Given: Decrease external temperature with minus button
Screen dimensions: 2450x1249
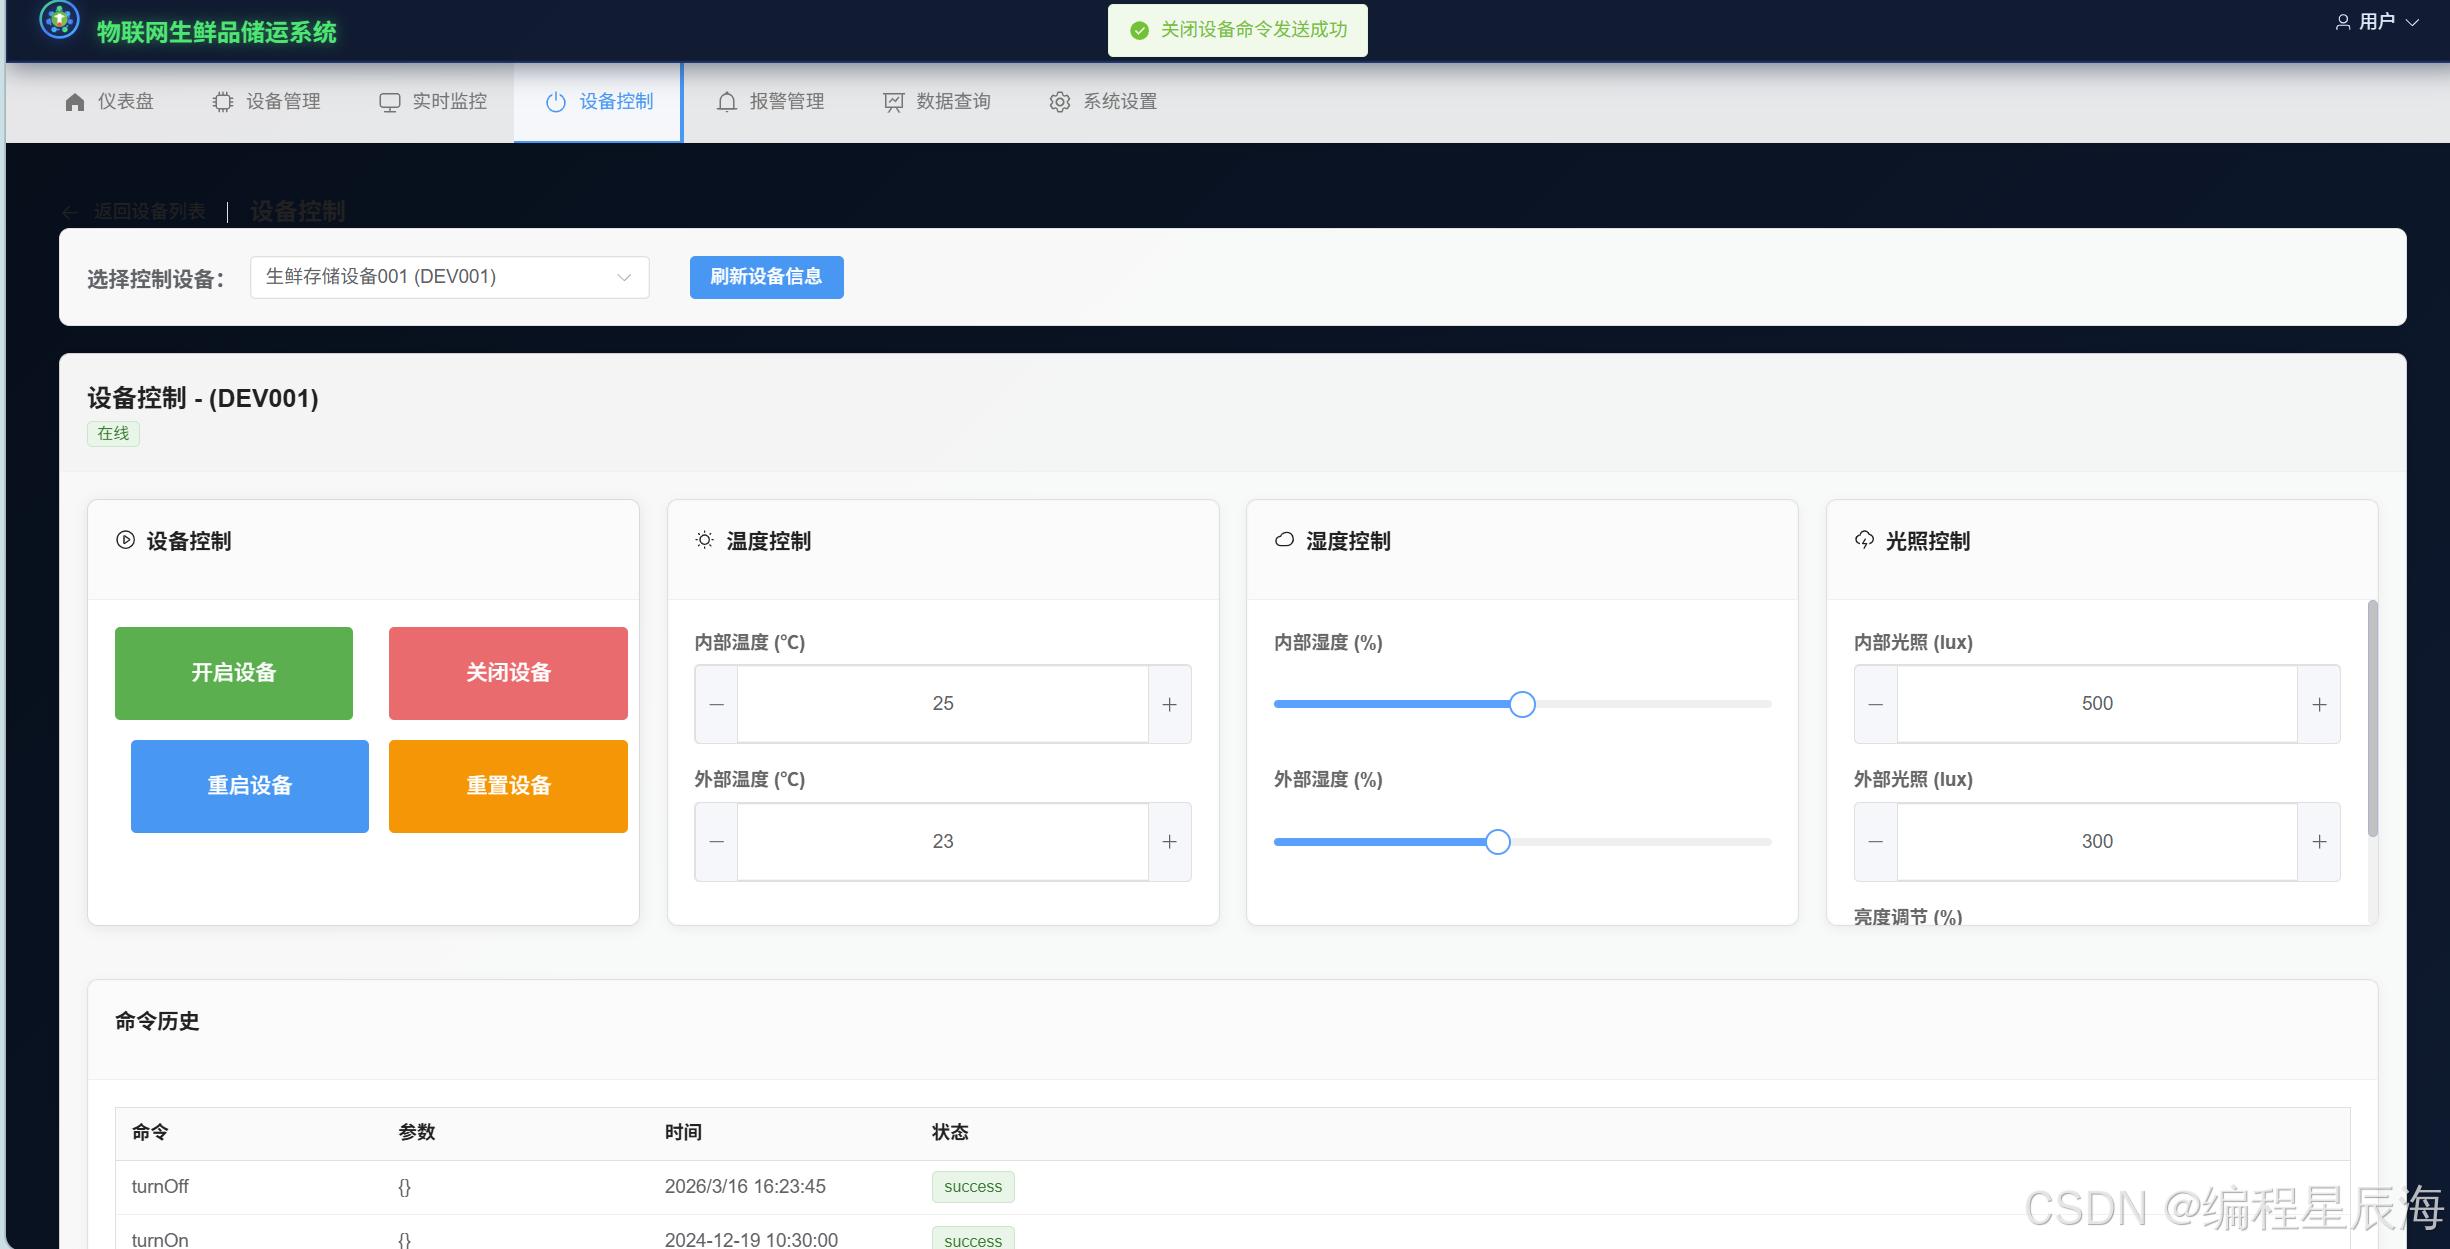Looking at the screenshot, I should (x=717, y=842).
